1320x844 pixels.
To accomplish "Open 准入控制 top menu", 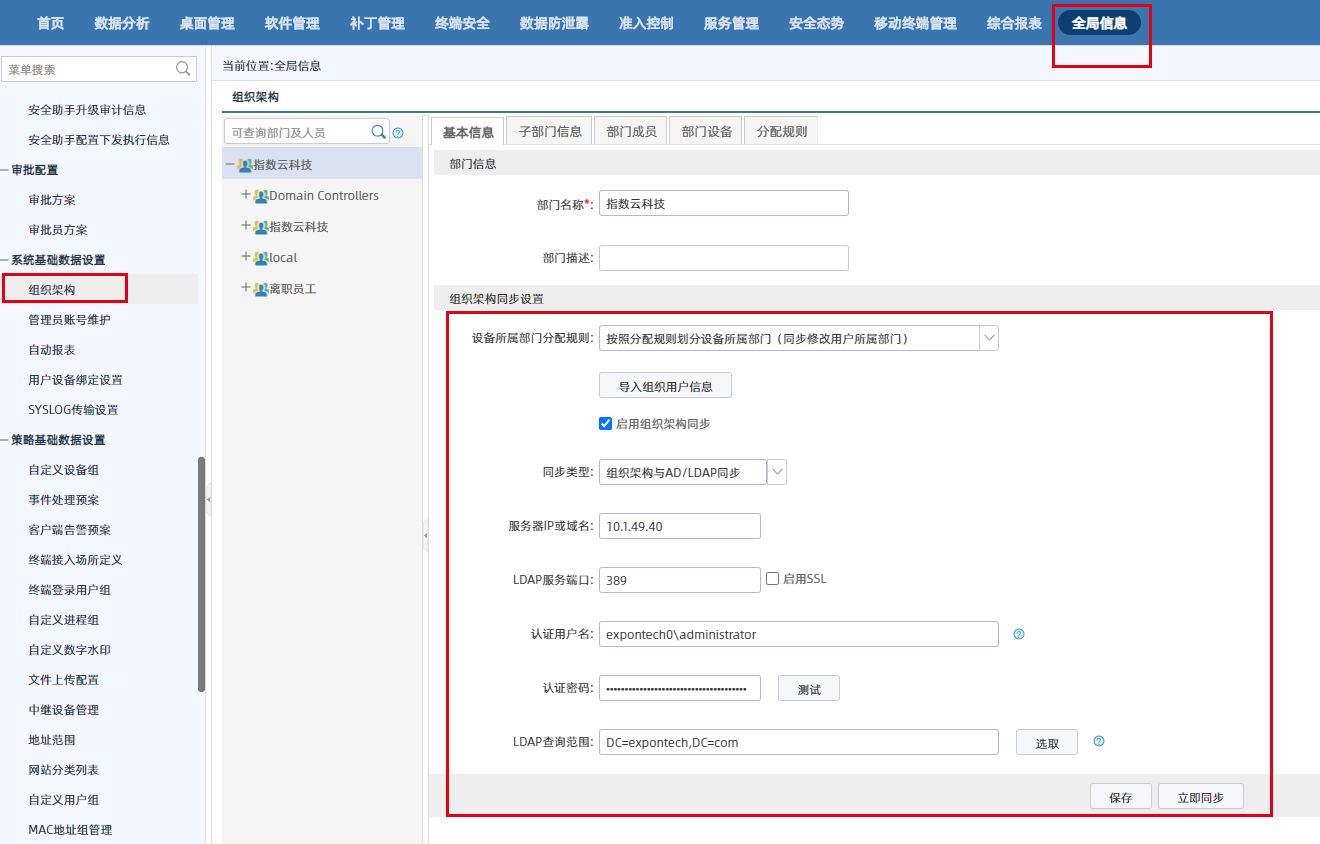I will pyautogui.click(x=646, y=23).
